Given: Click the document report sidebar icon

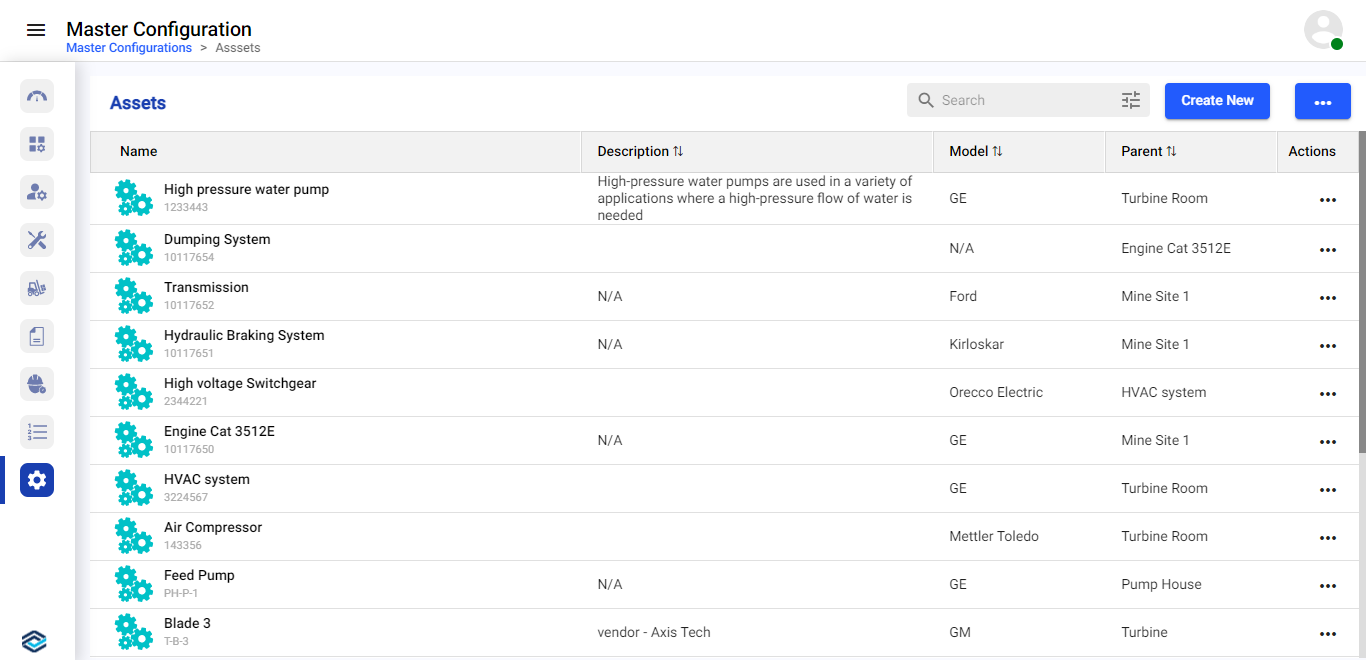Looking at the screenshot, I should [x=37, y=336].
